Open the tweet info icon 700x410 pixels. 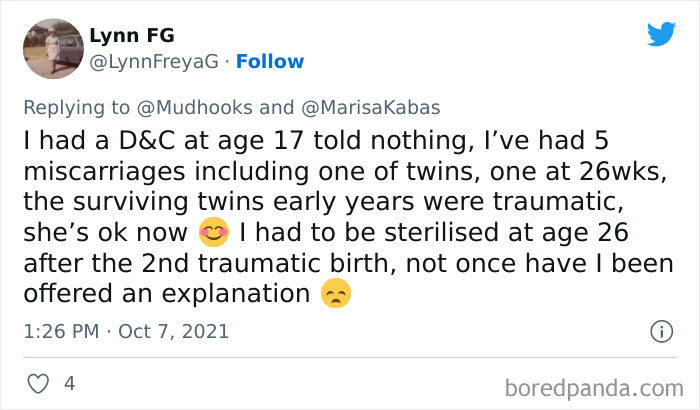(661, 331)
